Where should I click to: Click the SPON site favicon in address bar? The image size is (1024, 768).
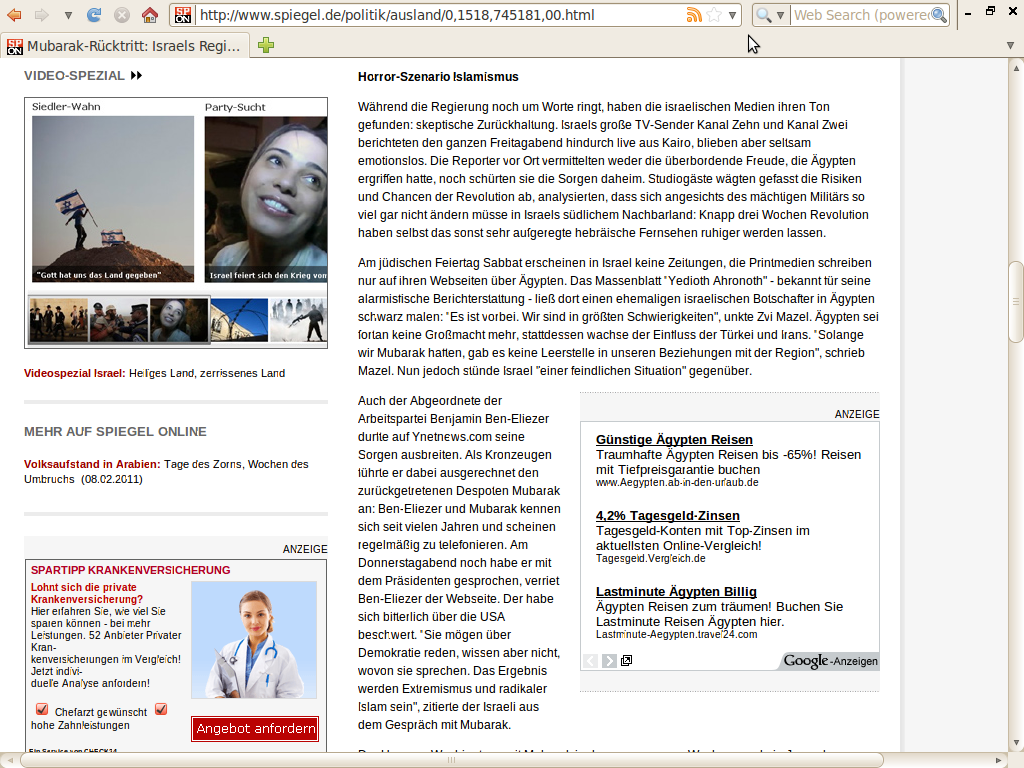tap(183, 14)
